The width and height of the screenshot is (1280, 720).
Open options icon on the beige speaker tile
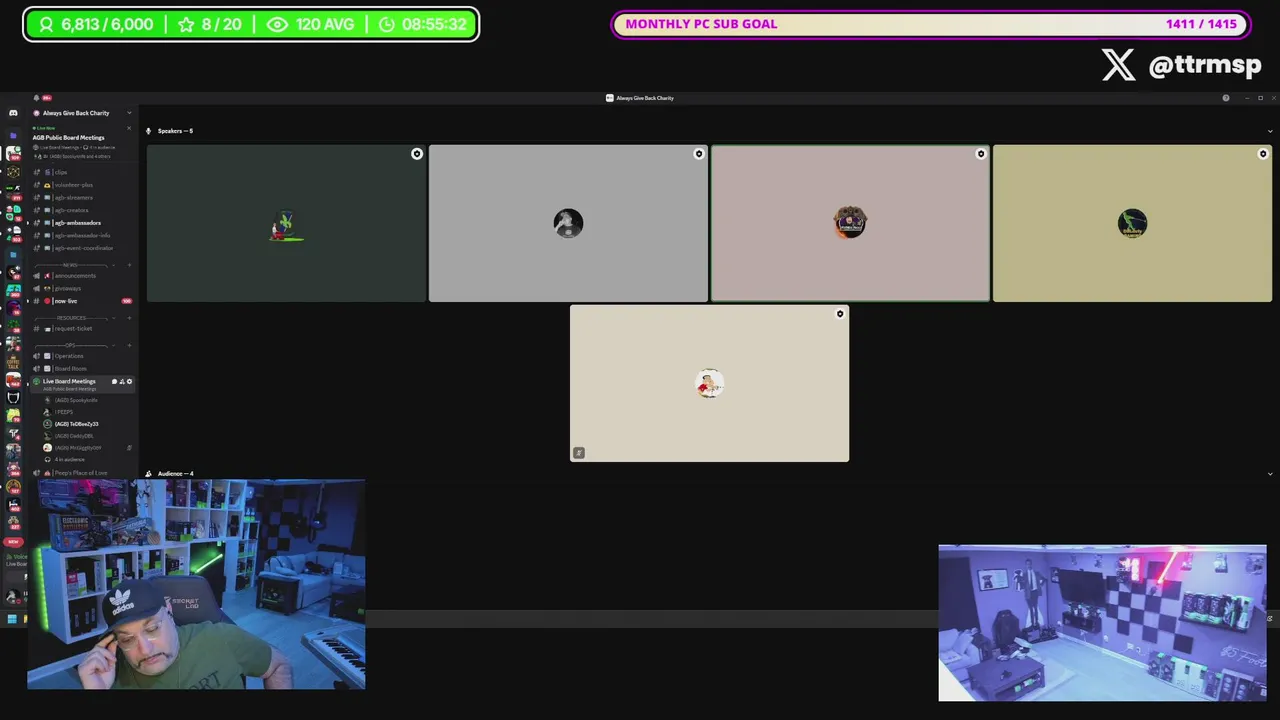(840, 314)
